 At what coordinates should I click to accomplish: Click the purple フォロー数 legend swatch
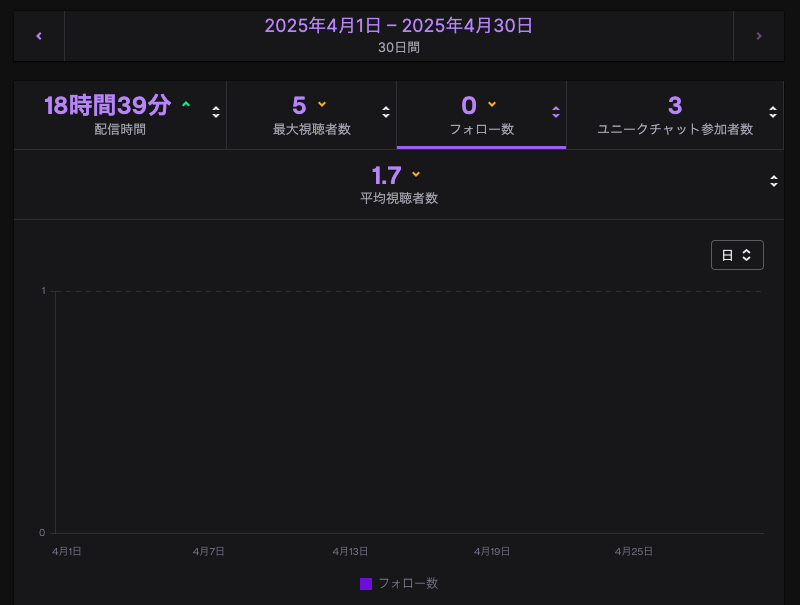366,583
